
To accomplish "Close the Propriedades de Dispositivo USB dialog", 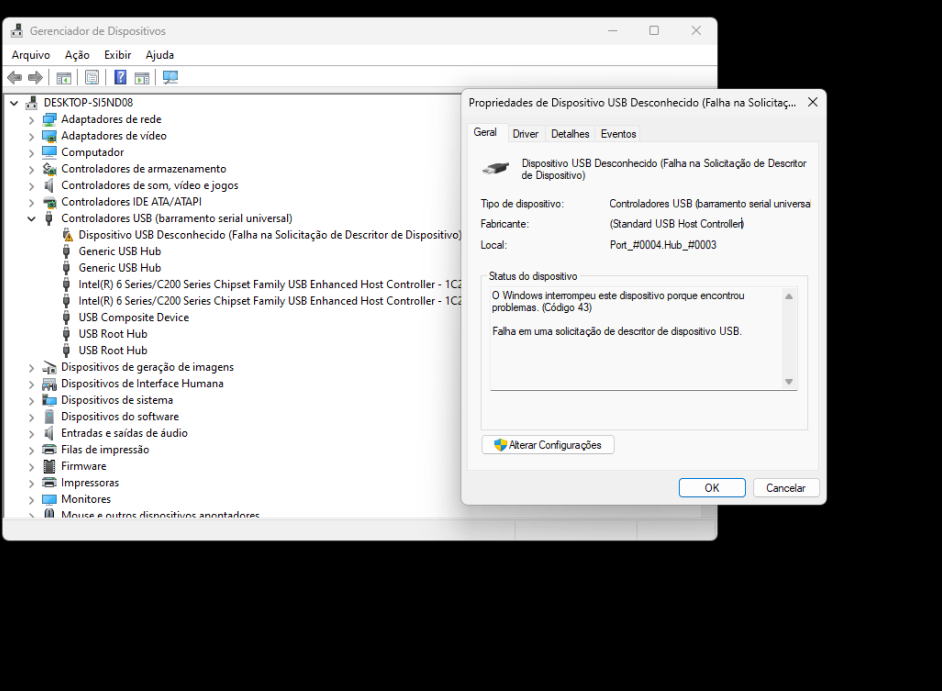I will point(812,103).
